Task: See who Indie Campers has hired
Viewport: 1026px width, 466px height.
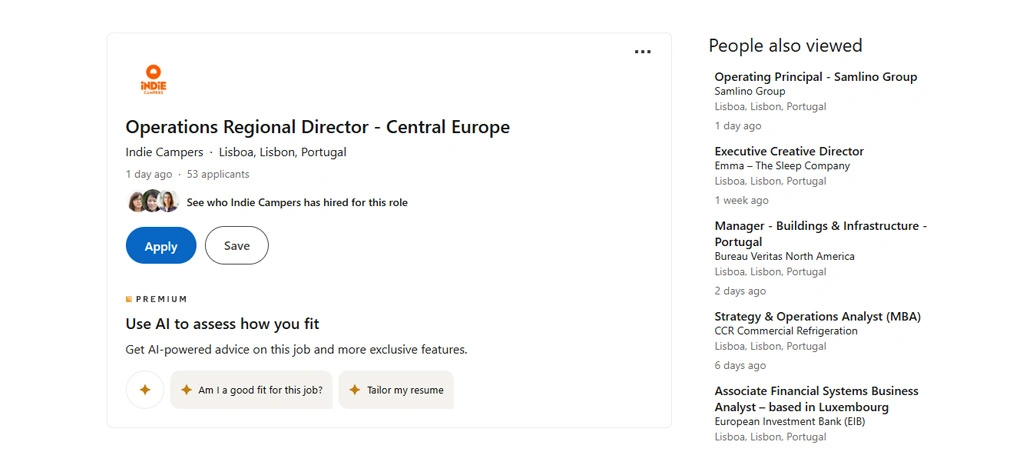Action: coord(297,202)
